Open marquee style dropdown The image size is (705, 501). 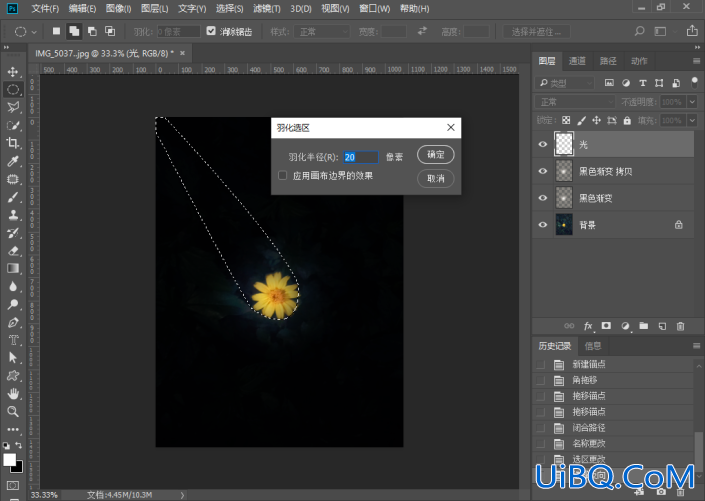(x=322, y=31)
